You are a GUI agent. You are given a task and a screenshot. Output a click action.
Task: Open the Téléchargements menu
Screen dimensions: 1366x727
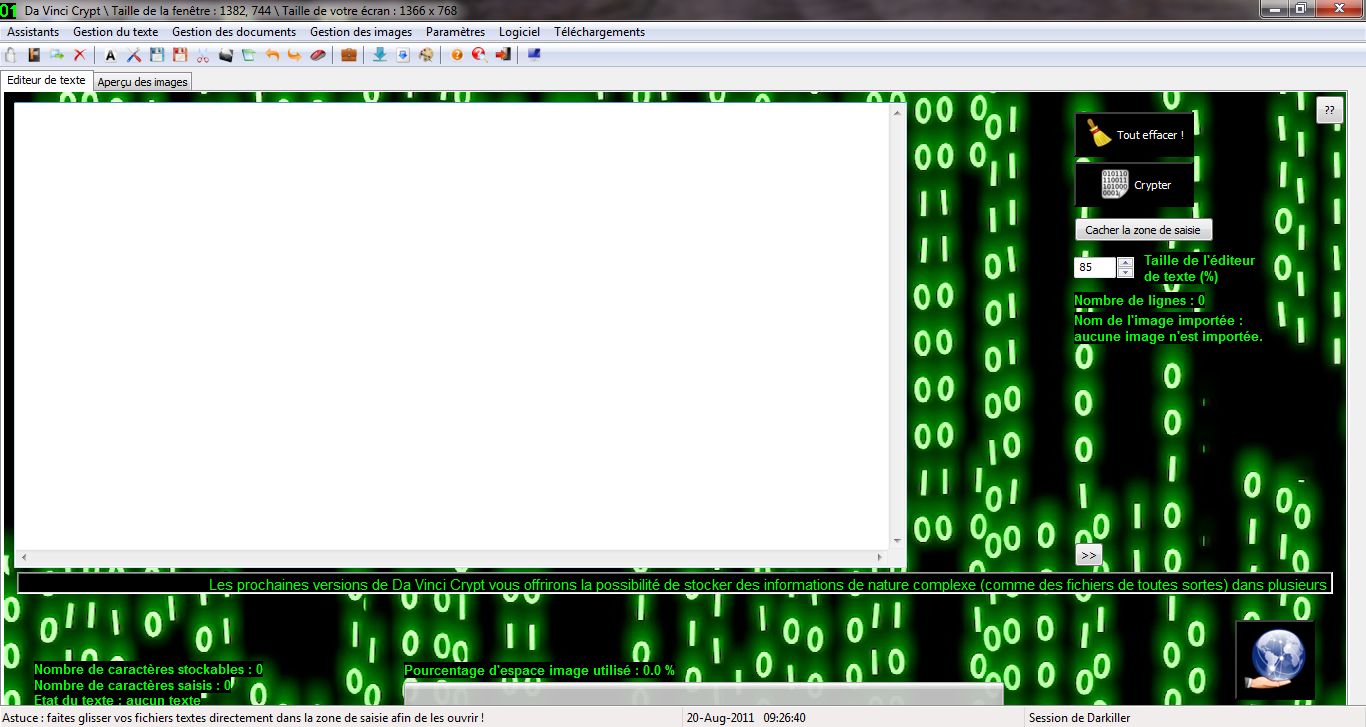(x=600, y=32)
